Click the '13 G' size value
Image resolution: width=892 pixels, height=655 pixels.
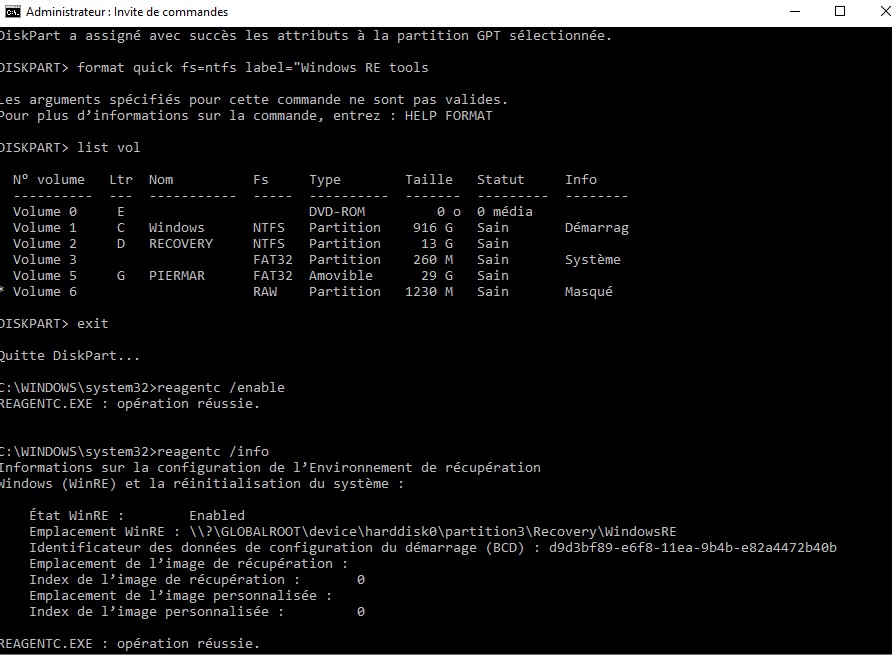(x=437, y=243)
